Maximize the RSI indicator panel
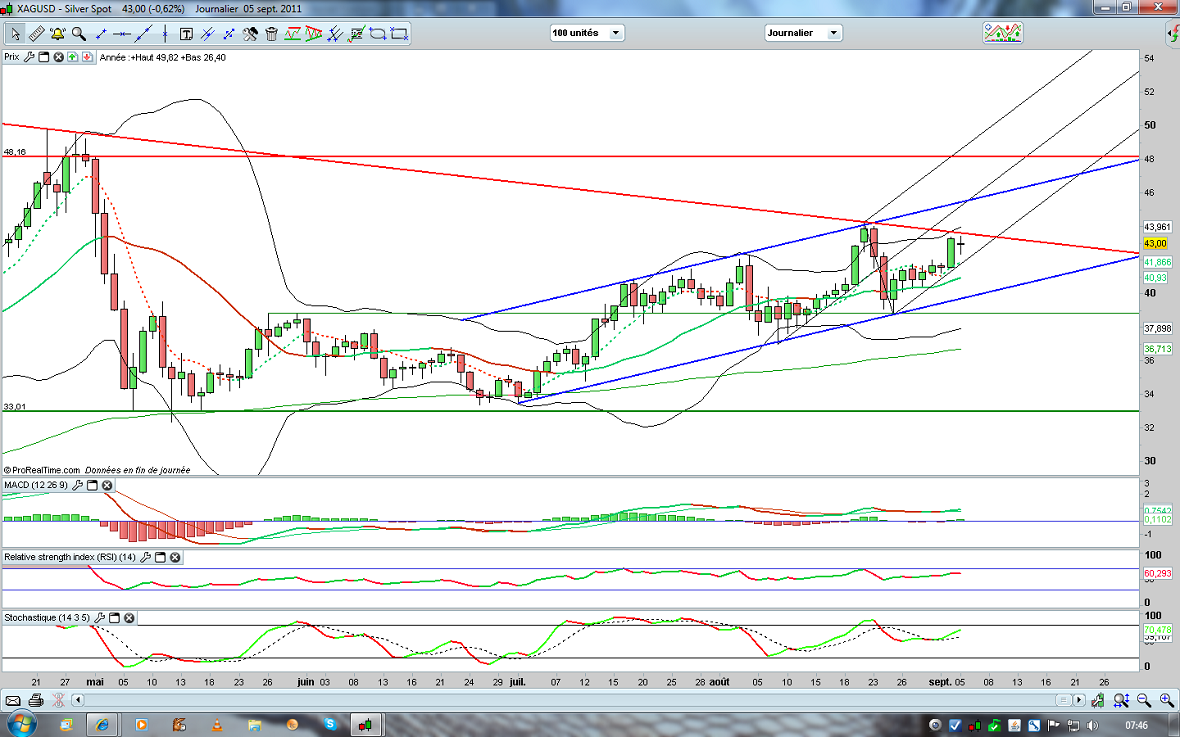The height and width of the screenshot is (737, 1180). point(161,557)
